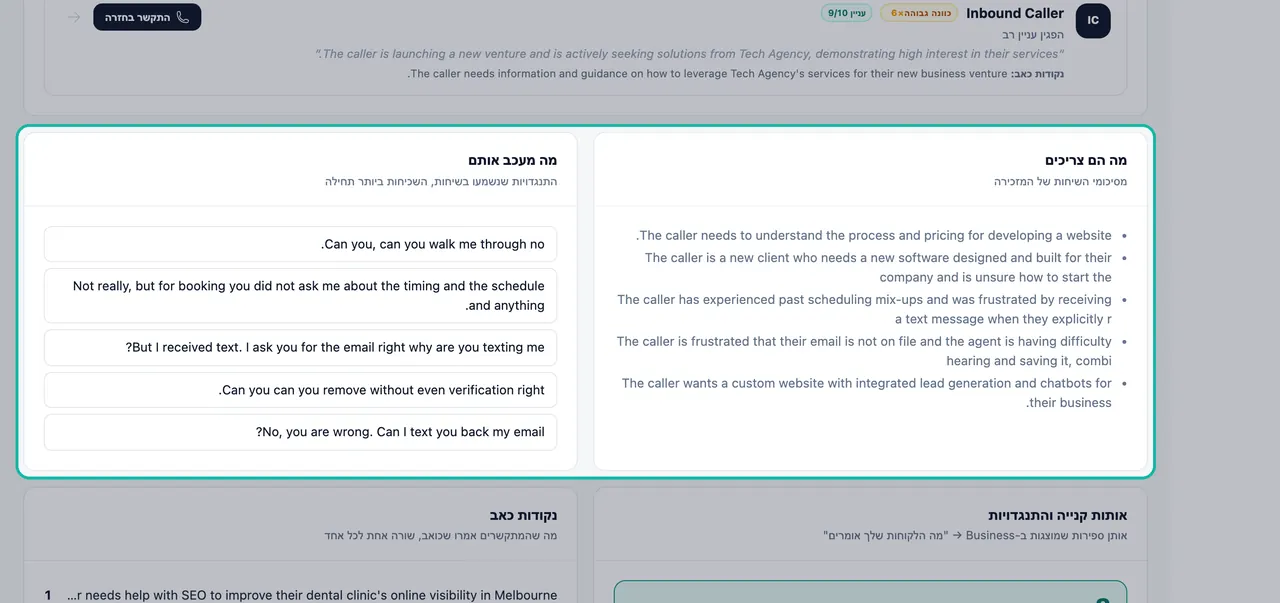Image resolution: width=1280 pixels, height=603 pixels.
Task: Click the כוונה גבוהה high-intent badge
Action: 919,13
